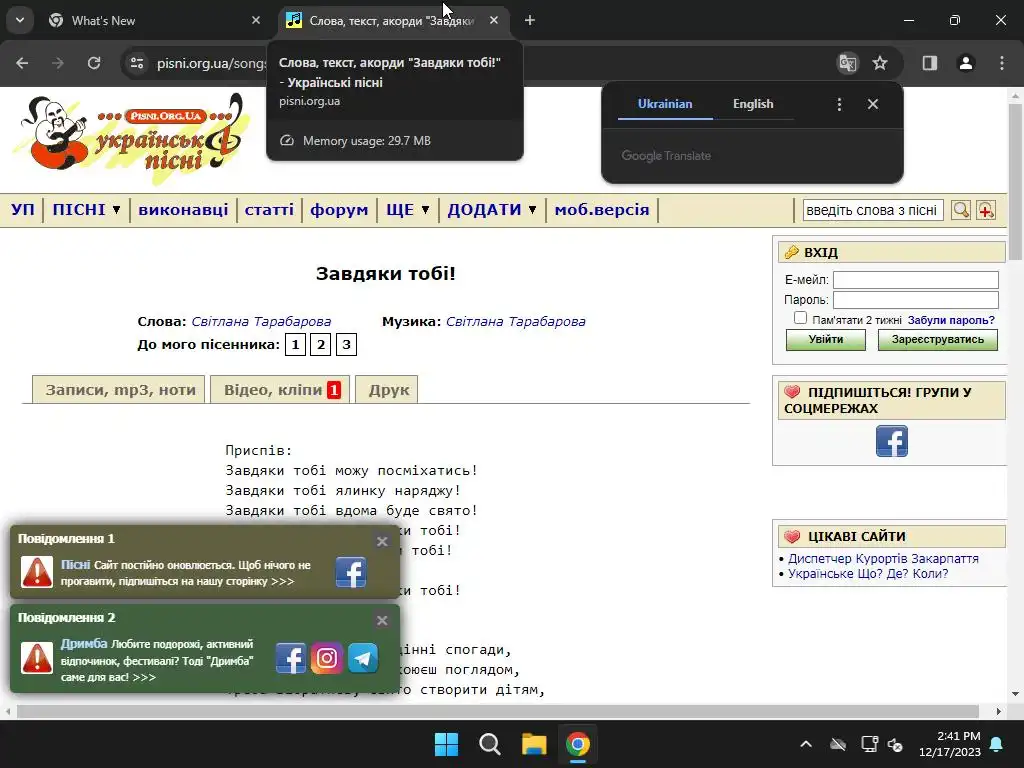Click the browser back arrow
This screenshot has width=1024, height=768.
click(x=22, y=63)
